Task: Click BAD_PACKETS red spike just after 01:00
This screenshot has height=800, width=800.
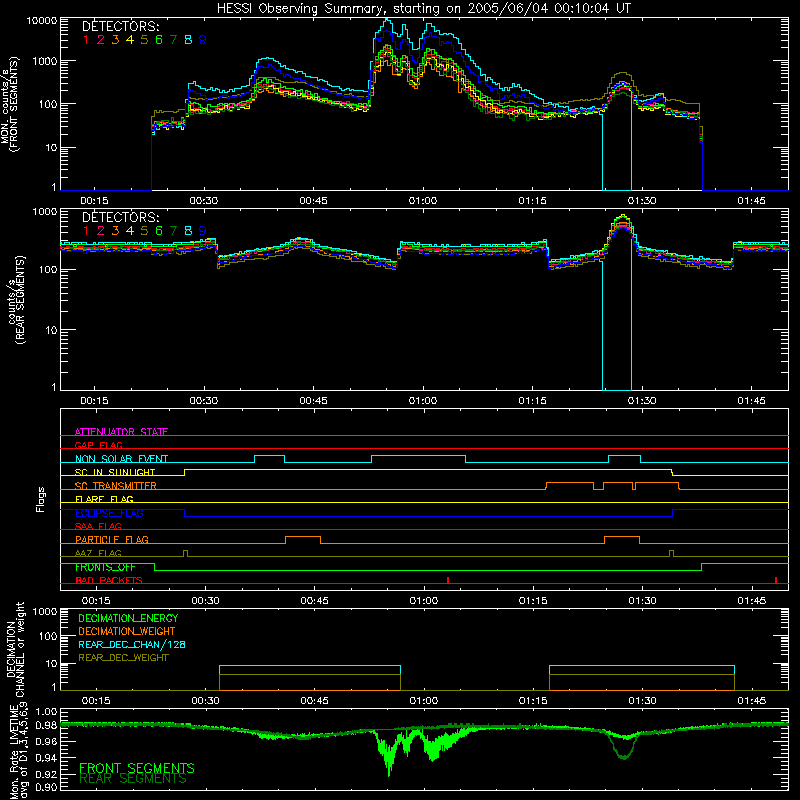Action: point(448,580)
